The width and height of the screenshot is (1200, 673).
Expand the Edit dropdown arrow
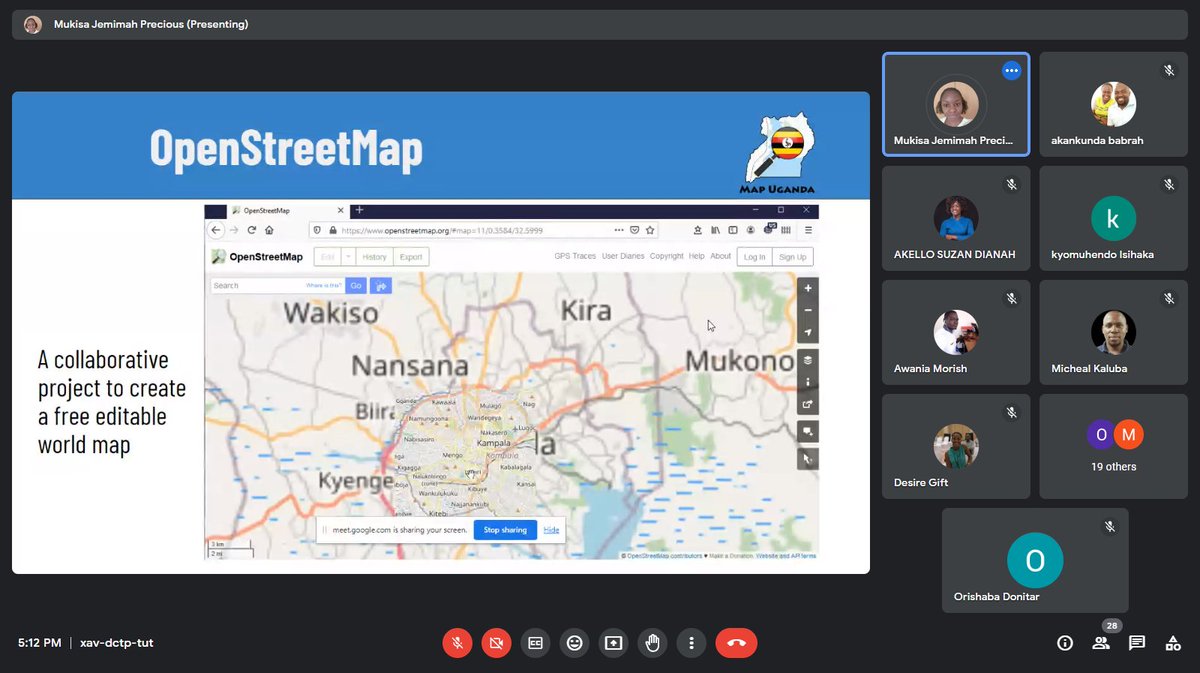(349, 257)
